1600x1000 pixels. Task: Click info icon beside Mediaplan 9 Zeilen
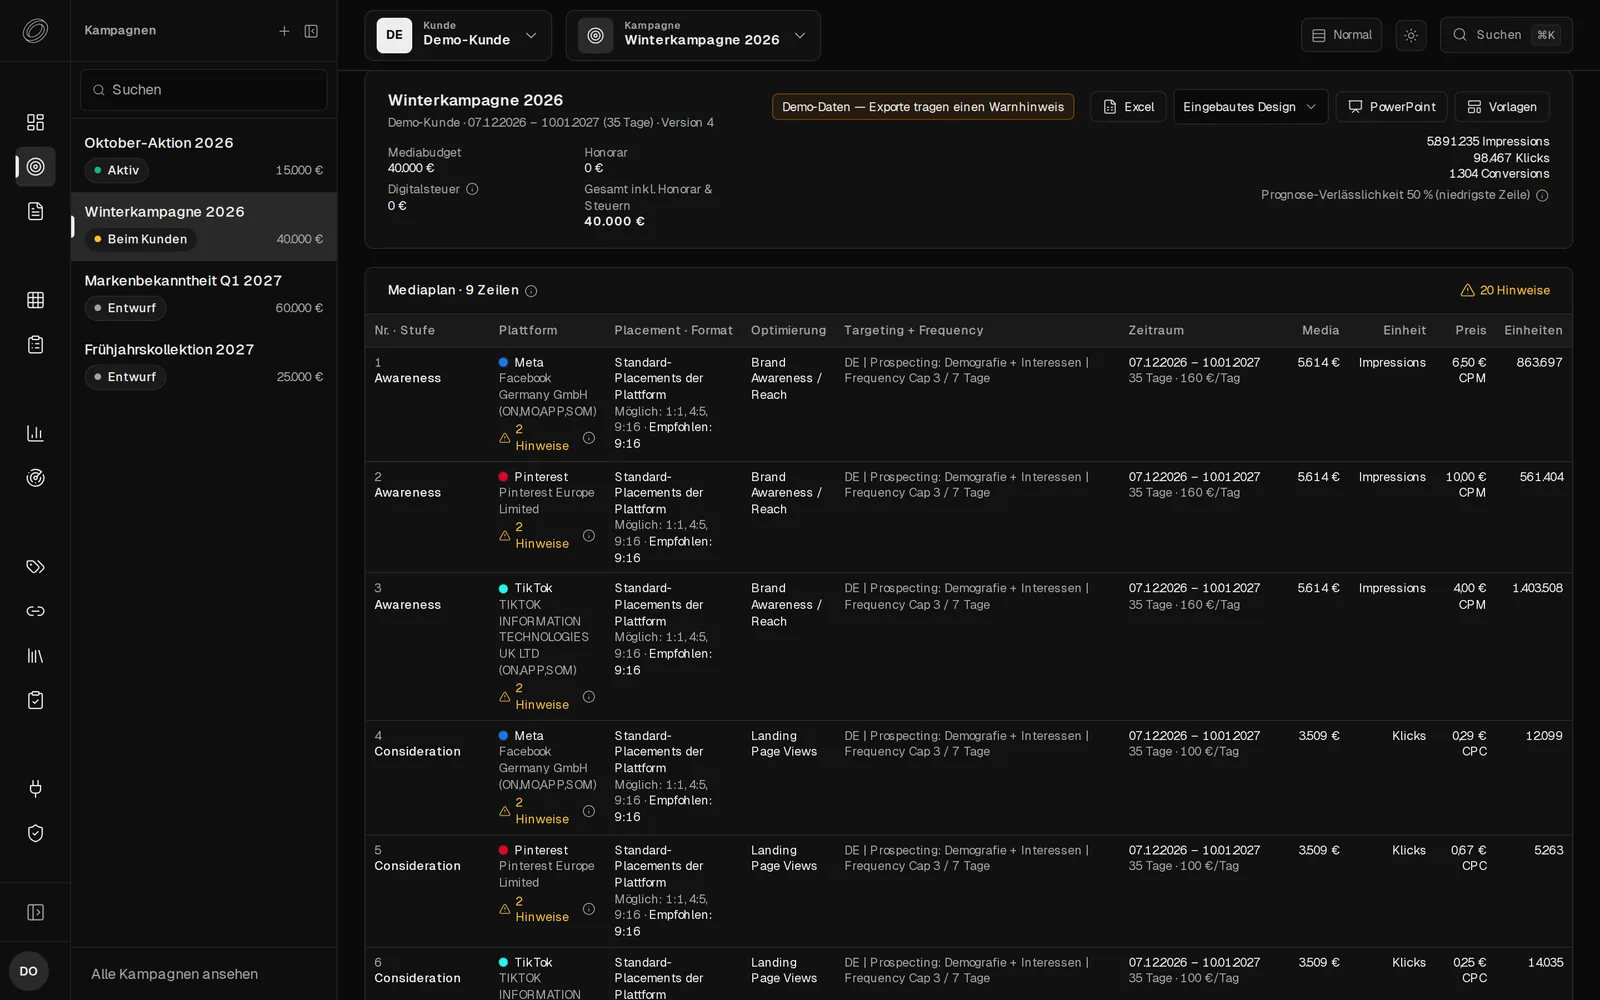[531, 291]
